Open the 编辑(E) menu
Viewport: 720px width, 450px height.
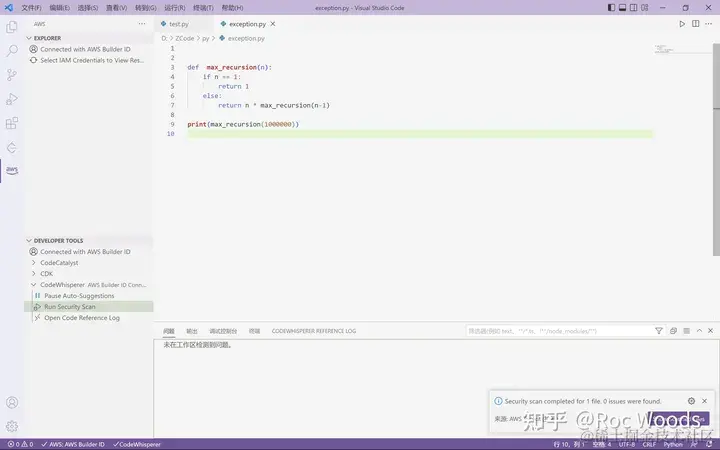[x=60, y=8]
